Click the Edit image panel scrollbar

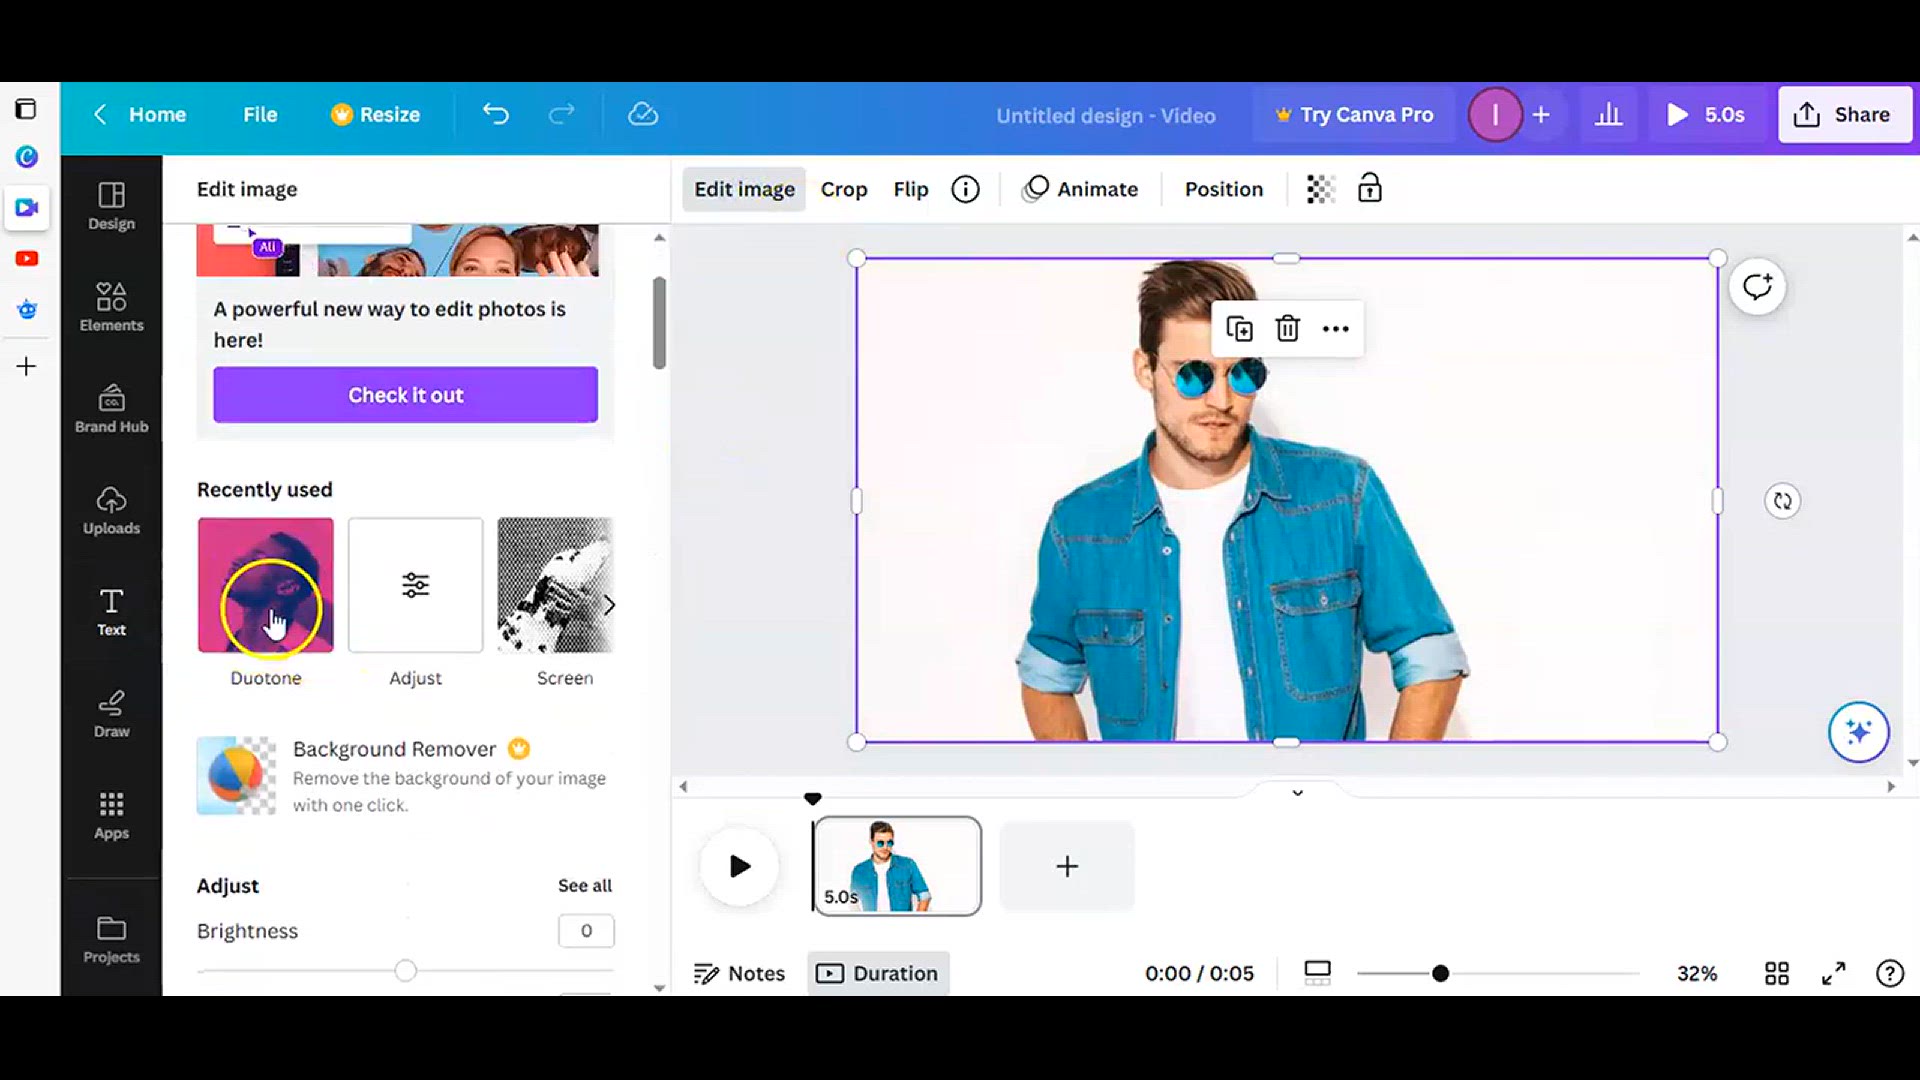[659, 323]
